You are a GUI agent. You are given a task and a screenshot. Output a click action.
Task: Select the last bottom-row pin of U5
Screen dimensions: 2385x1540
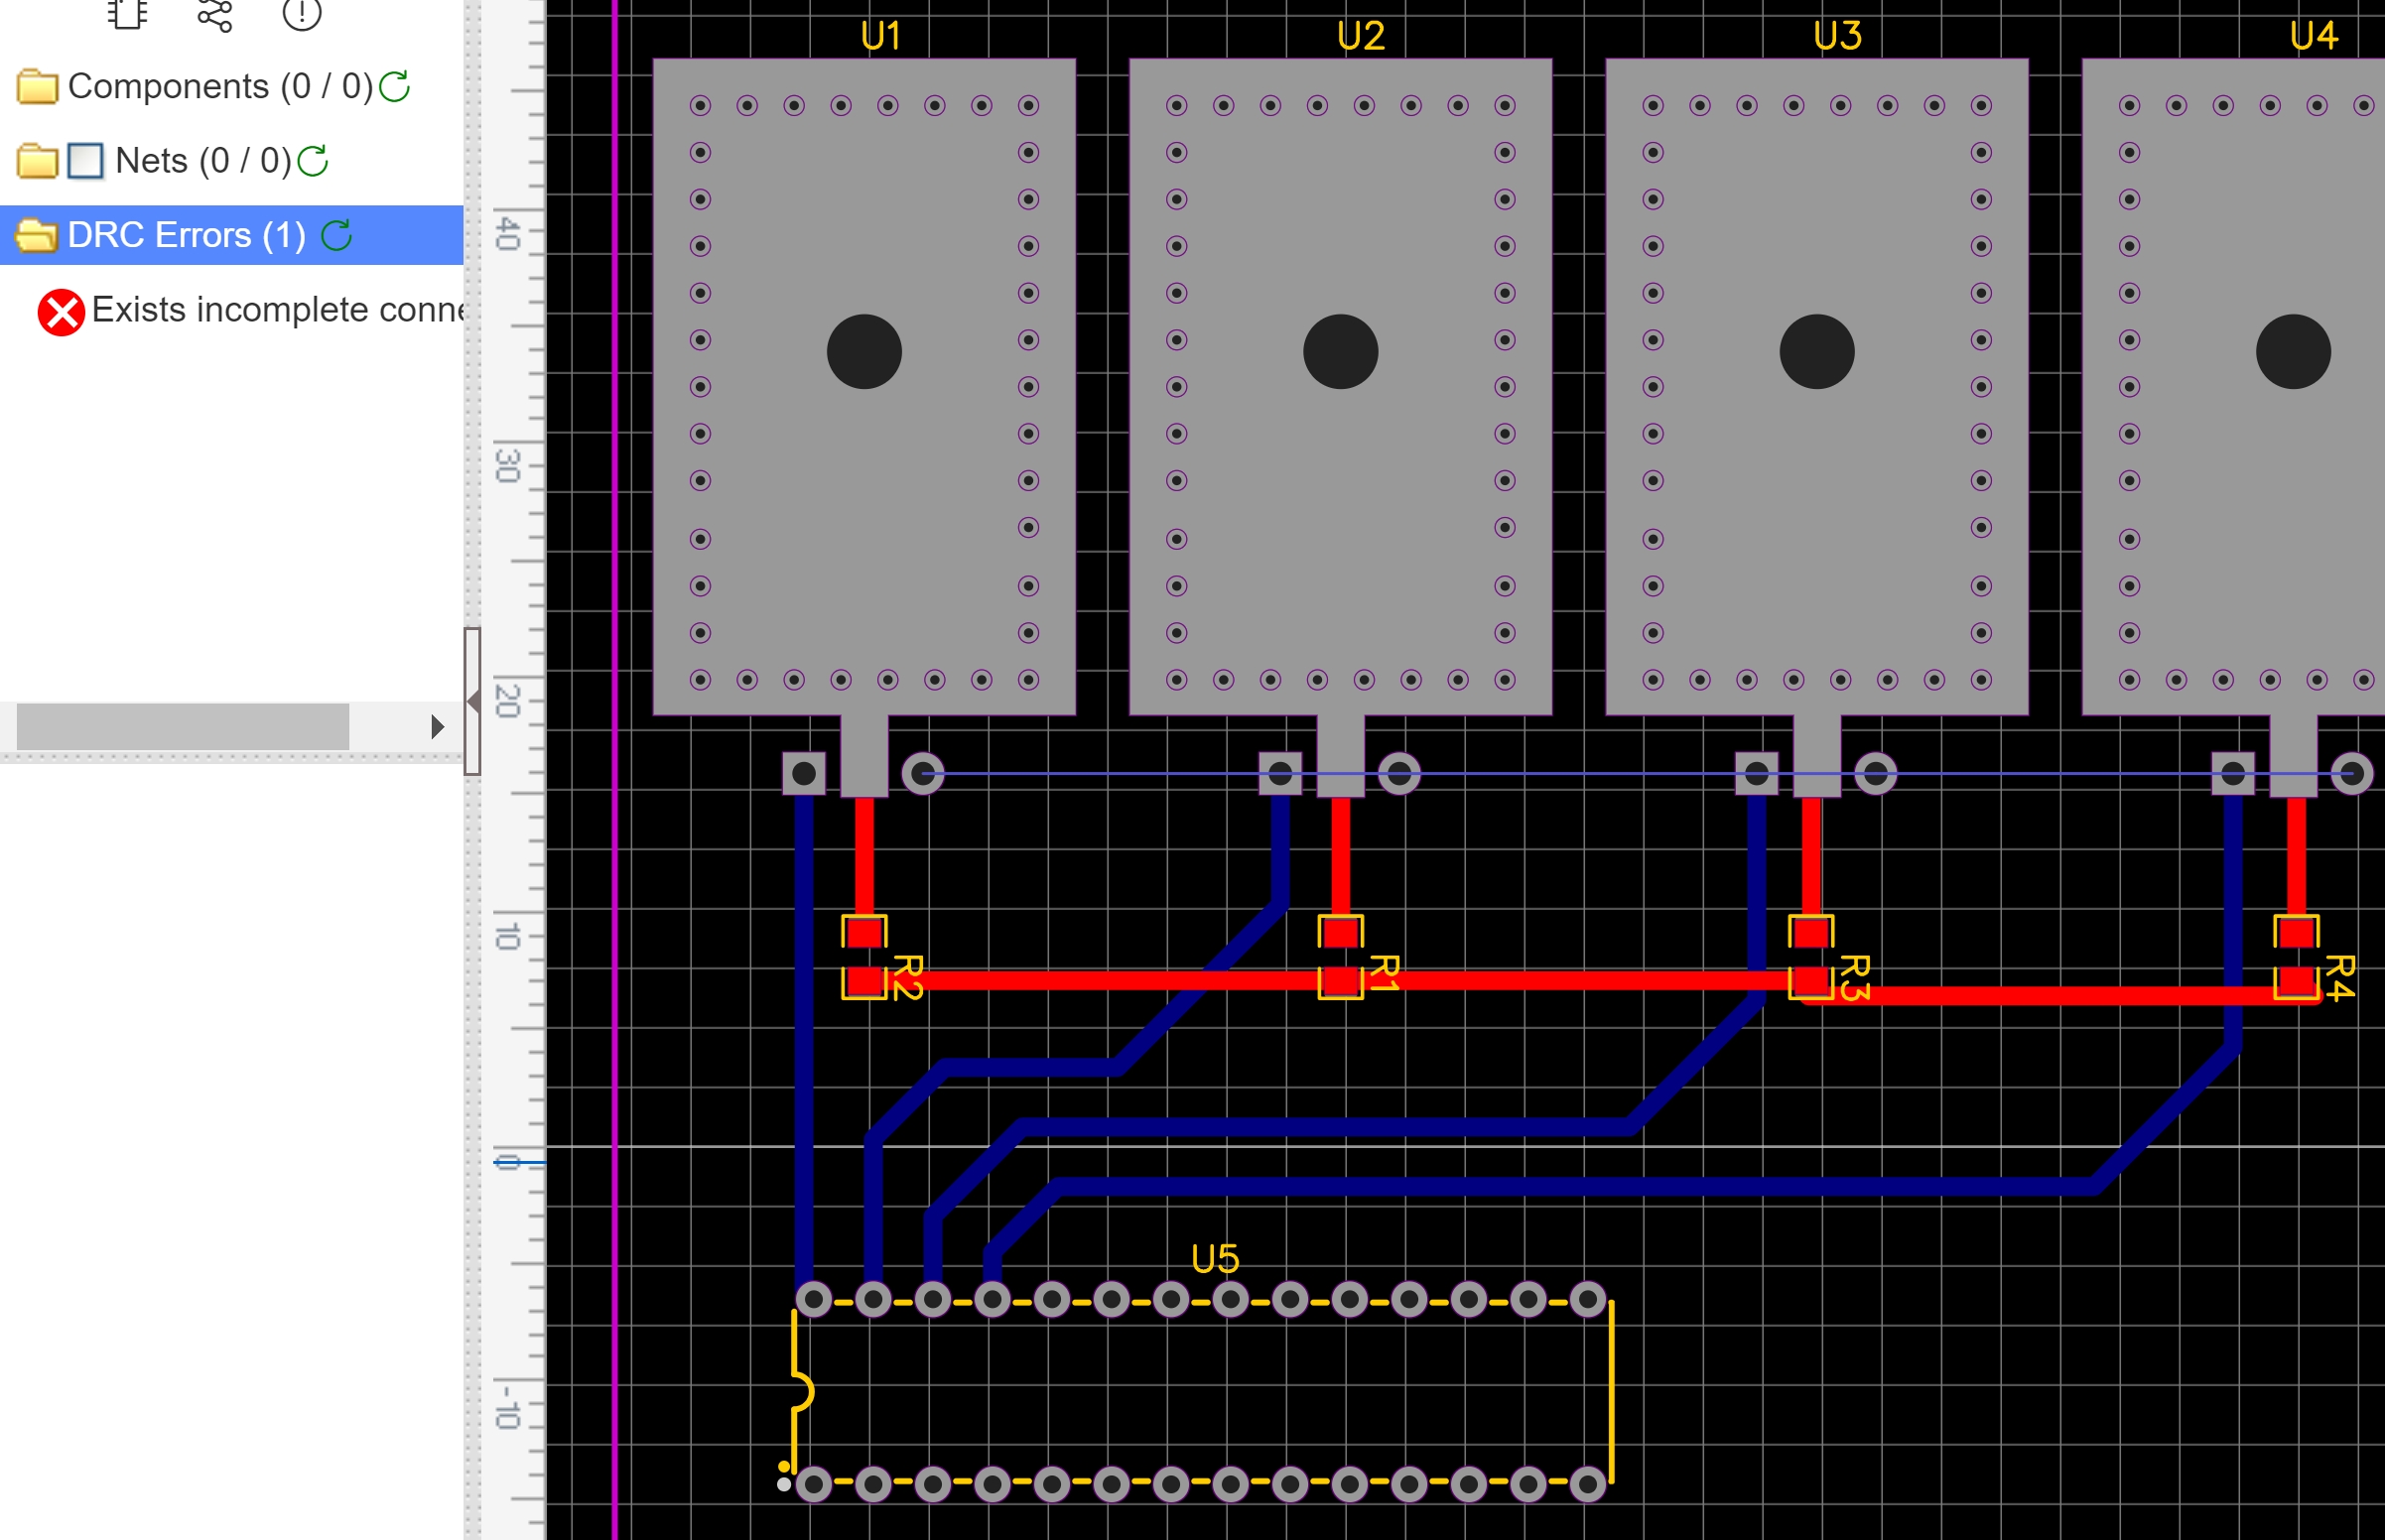[x=1588, y=1484]
